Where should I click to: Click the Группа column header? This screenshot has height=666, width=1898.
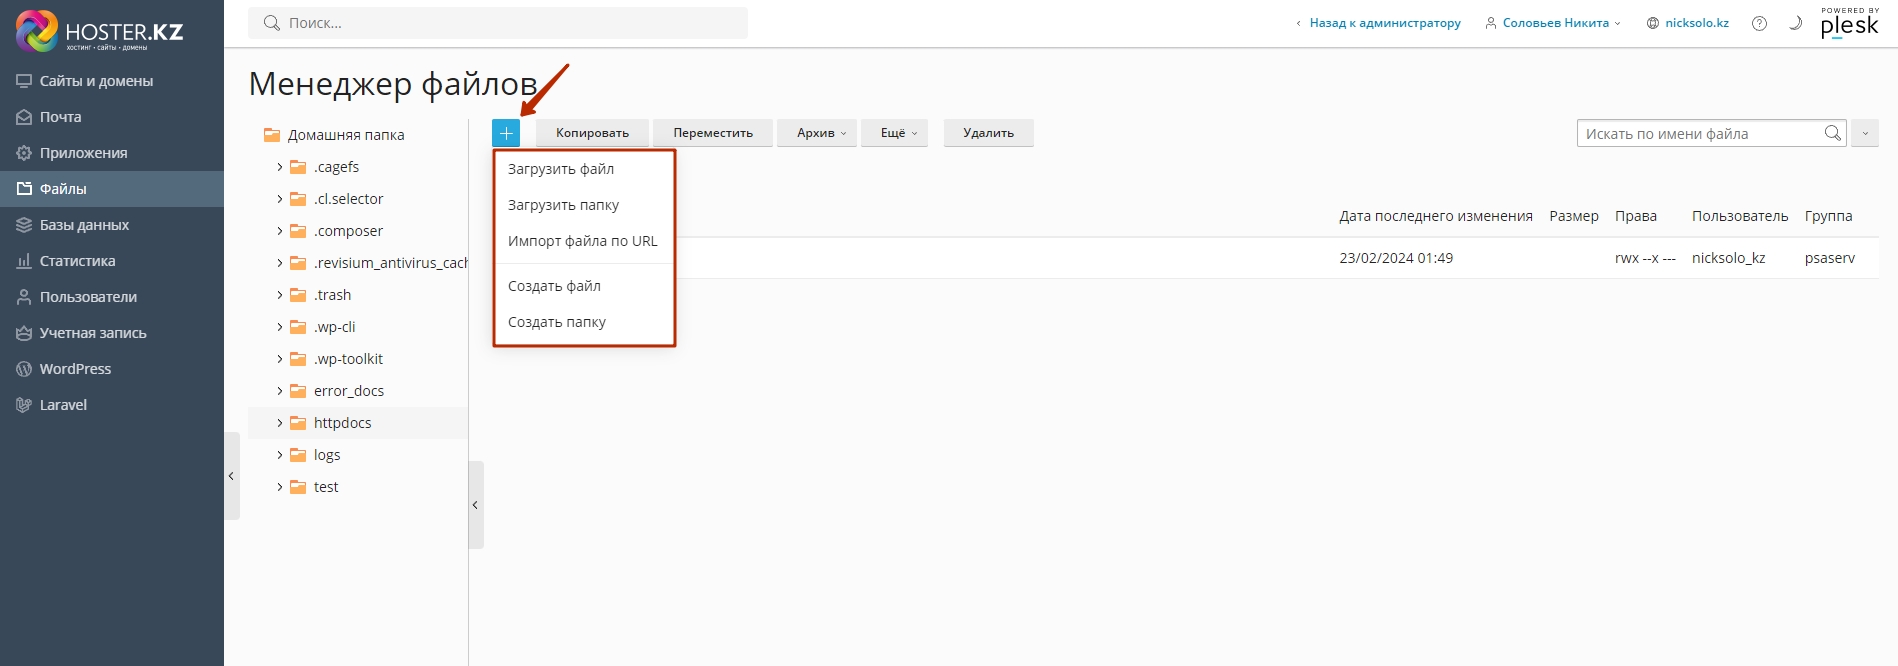click(x=1829, y=216)
